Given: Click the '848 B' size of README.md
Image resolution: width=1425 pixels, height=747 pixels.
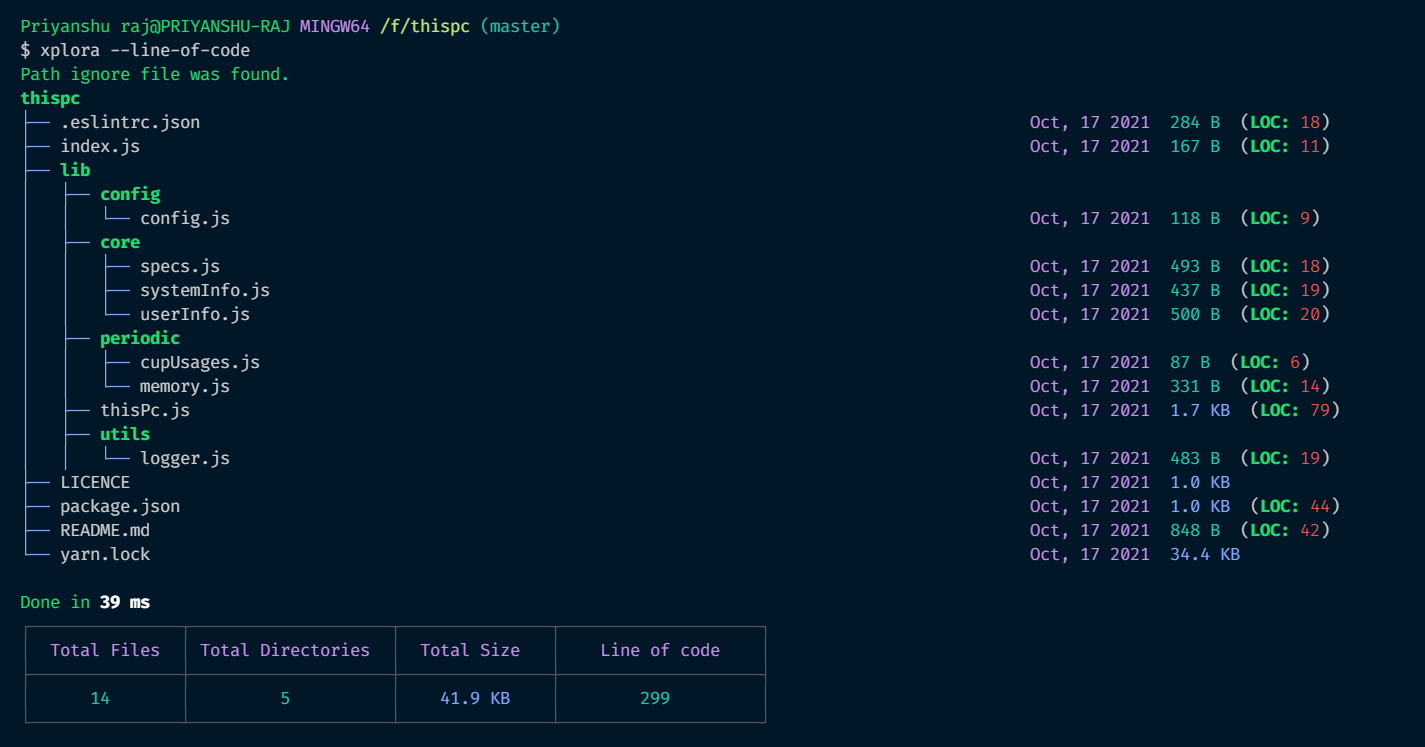Looking at the screenshot, I should 1195,530.
